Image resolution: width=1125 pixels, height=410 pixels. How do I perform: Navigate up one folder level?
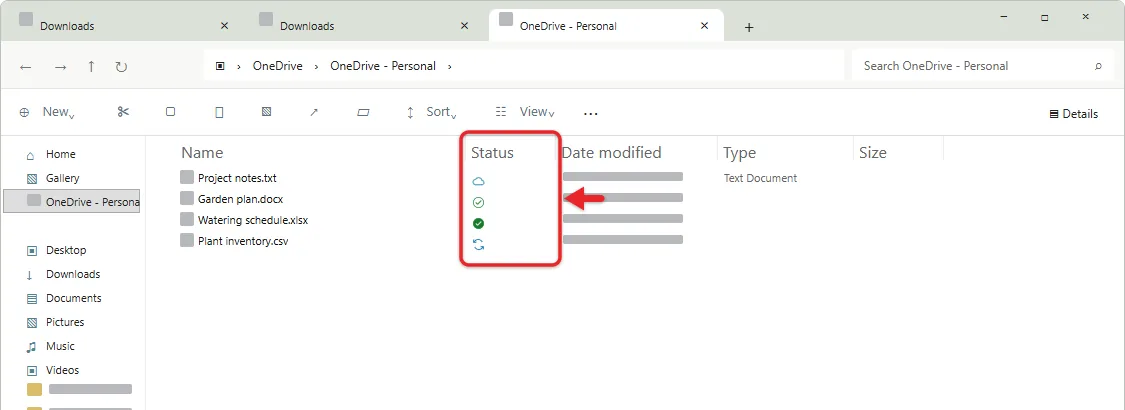91,66
